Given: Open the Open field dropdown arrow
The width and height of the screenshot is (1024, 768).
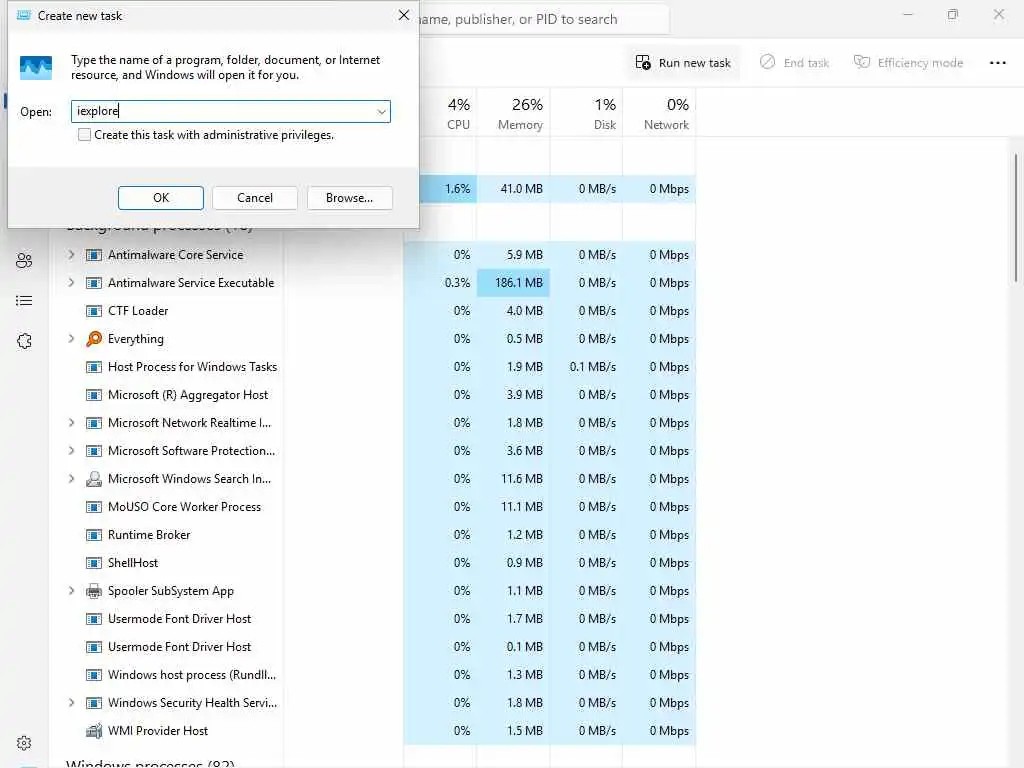Looking at the screenshot, I should [x=381, y=112].
